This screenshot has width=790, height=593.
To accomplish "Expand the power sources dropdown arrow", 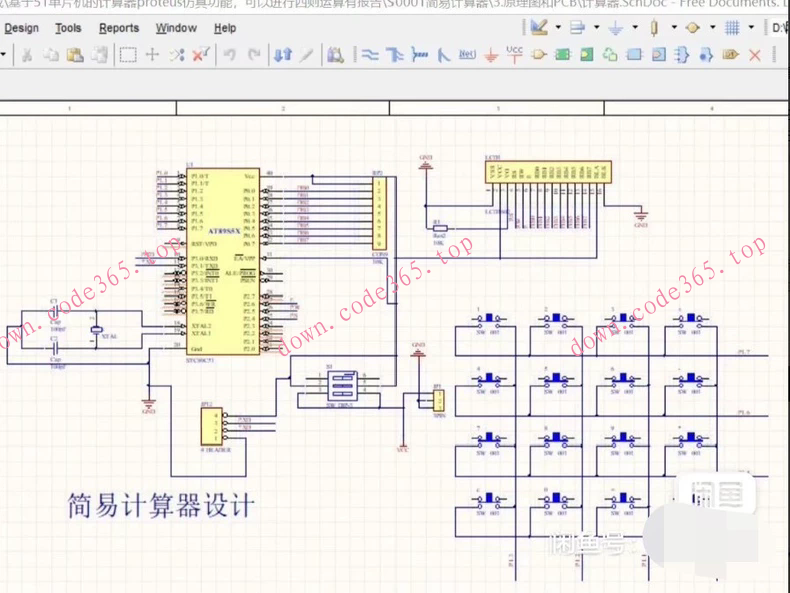I will coord(634,28).
